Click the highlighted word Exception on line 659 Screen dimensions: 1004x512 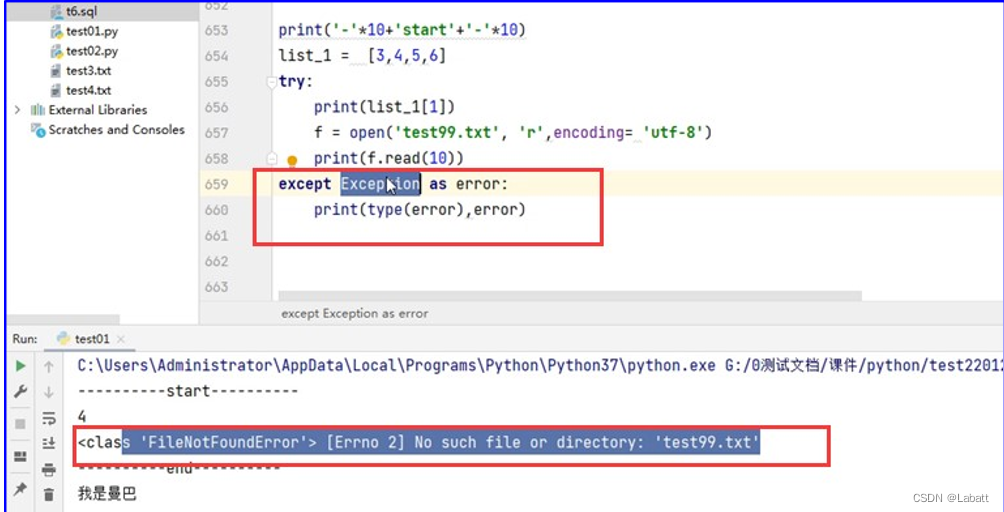[380, 184]
